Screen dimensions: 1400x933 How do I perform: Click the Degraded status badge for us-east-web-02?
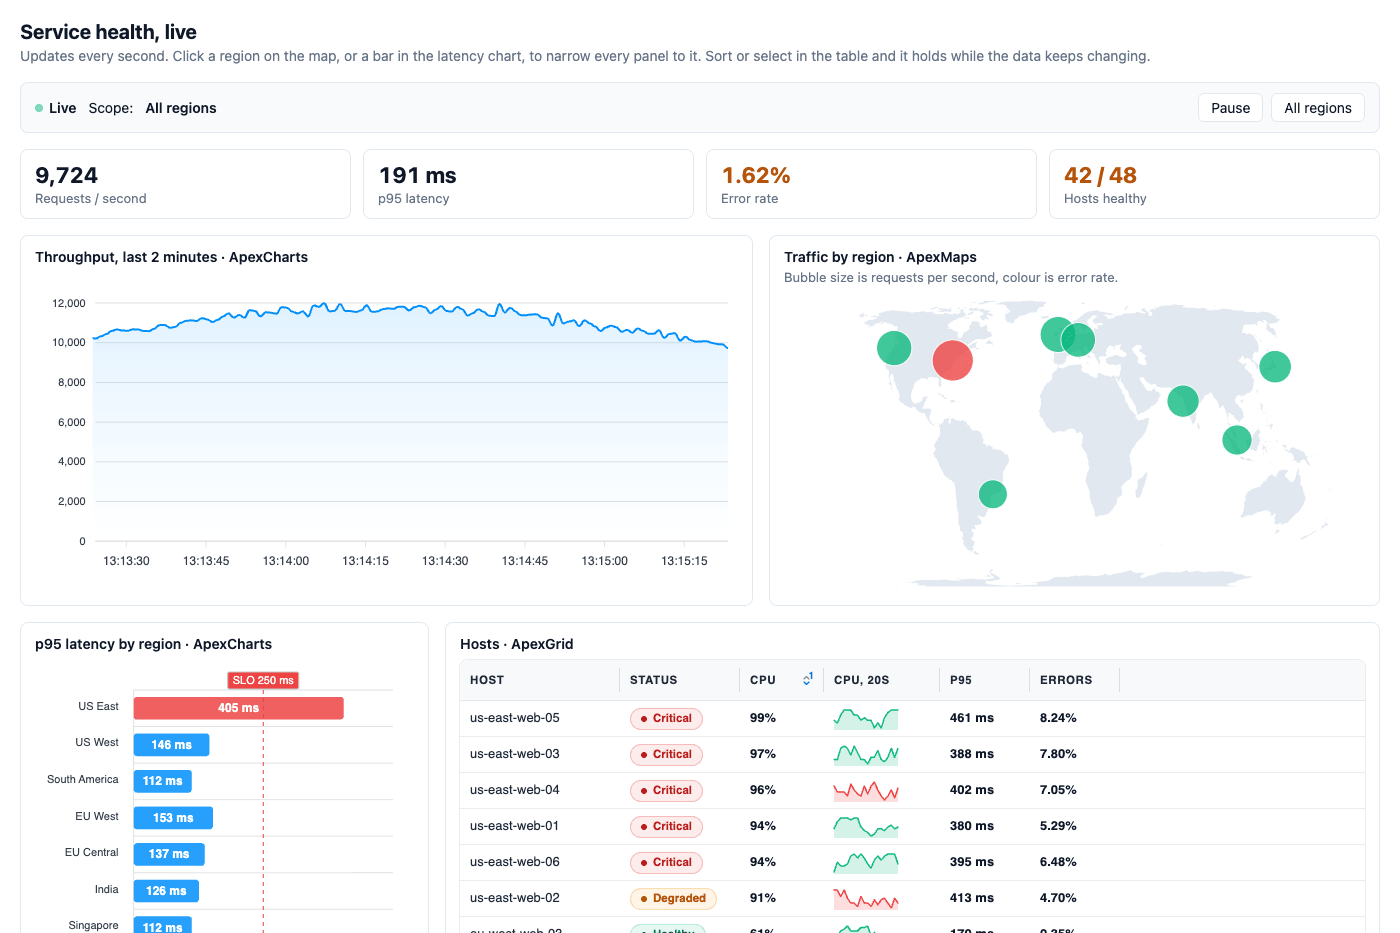coord(673,898)
